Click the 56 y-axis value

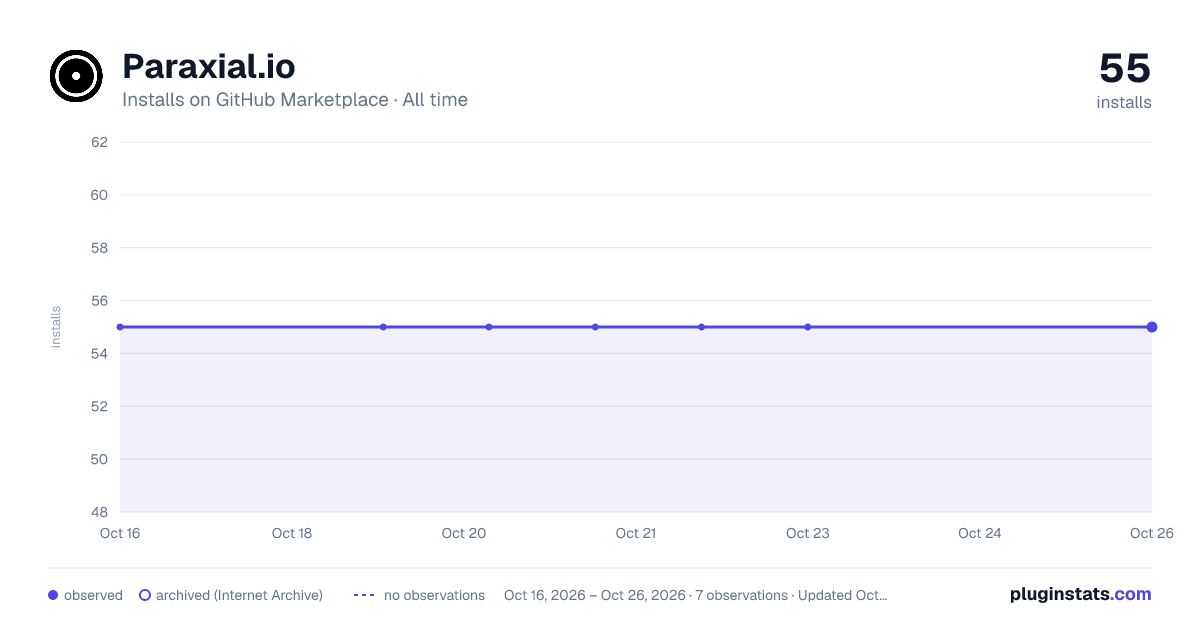[x=99, y=301]
